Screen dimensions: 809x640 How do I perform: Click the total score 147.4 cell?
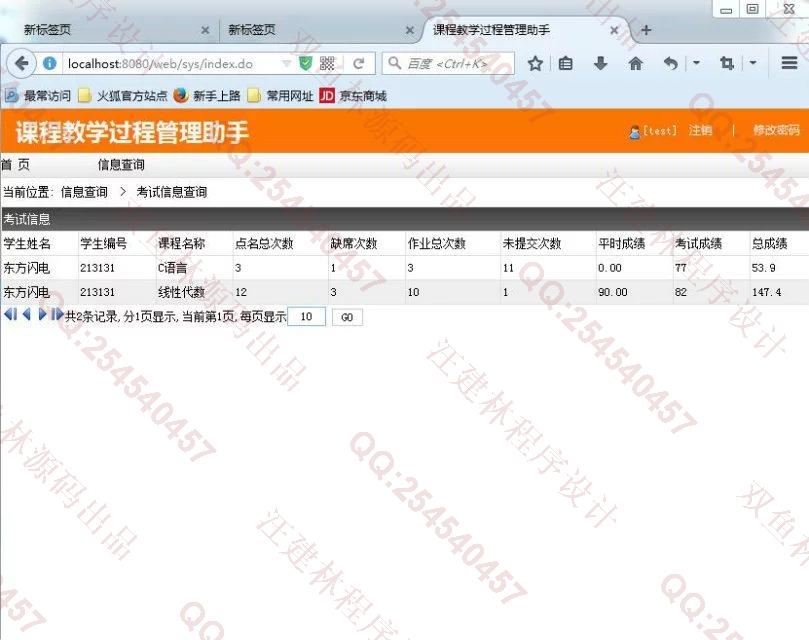766,292
